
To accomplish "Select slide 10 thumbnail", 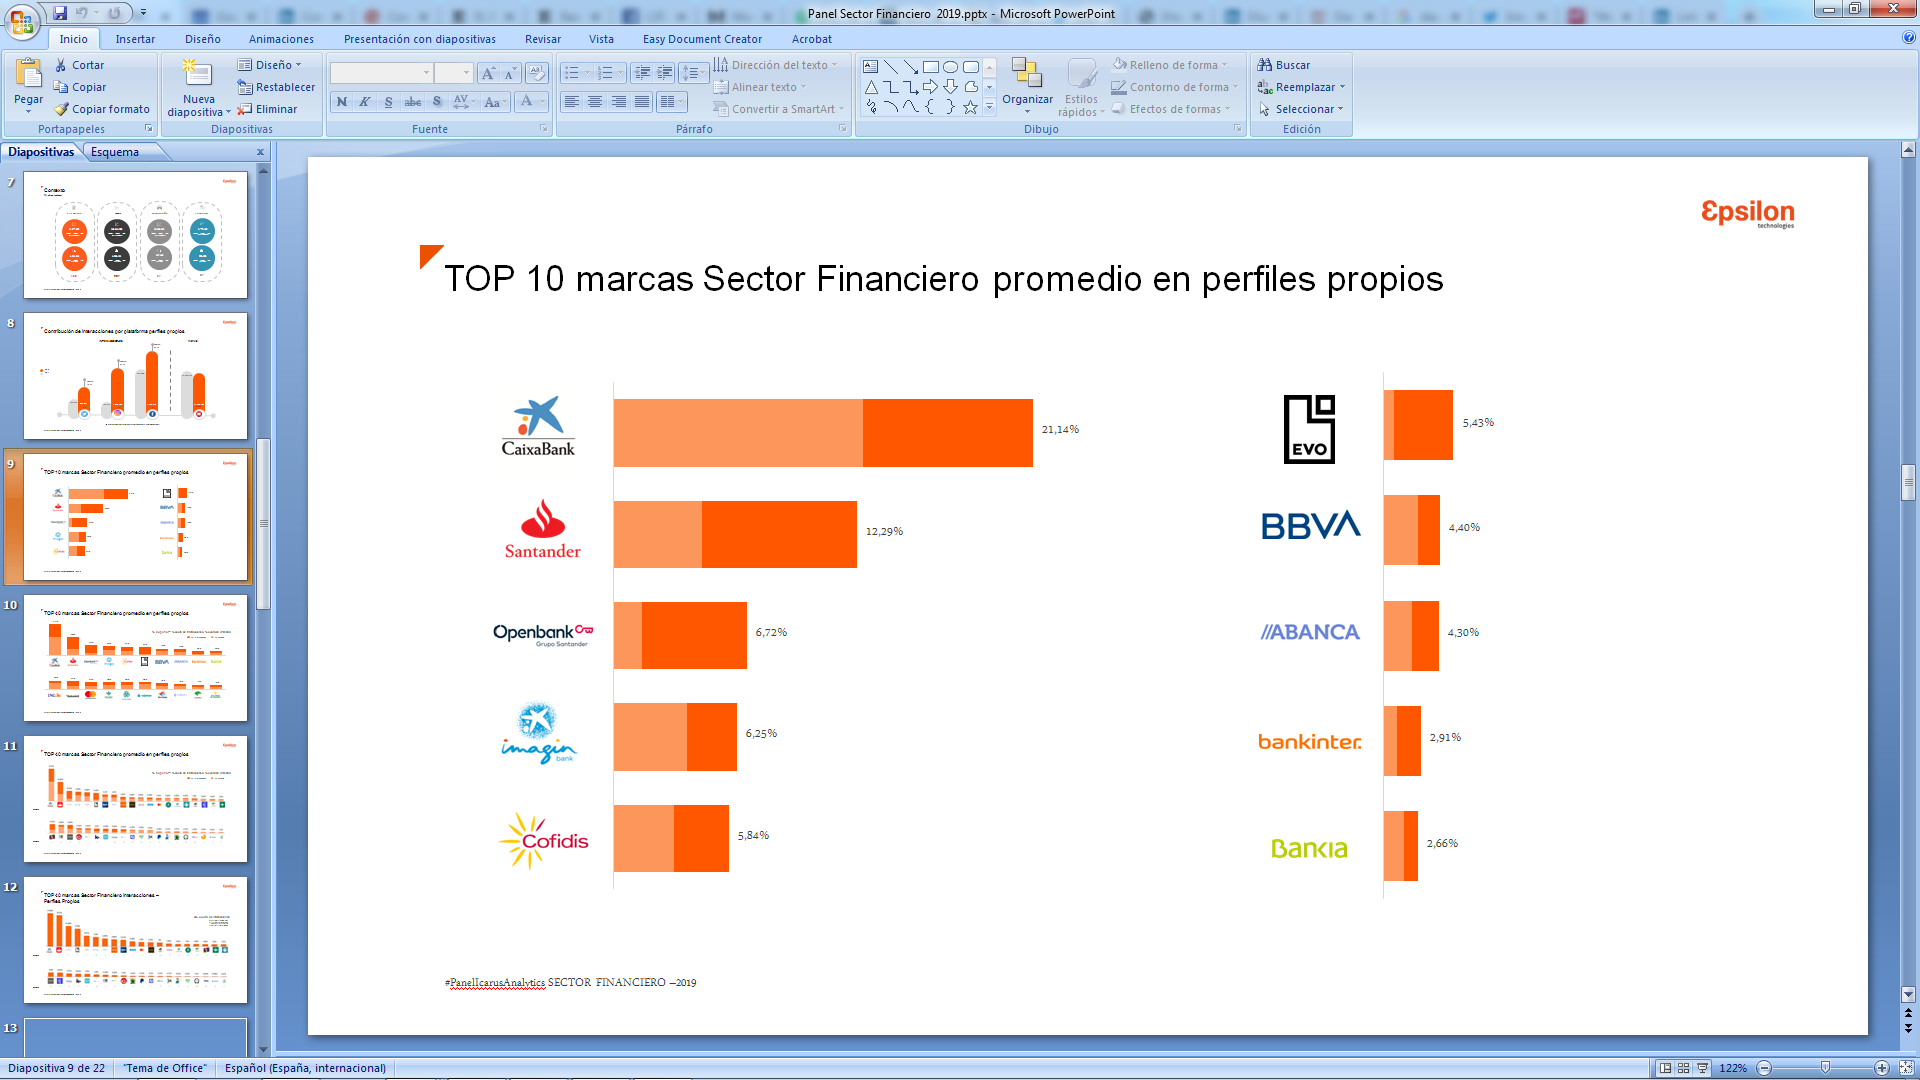I will click(x=135, y=658).
